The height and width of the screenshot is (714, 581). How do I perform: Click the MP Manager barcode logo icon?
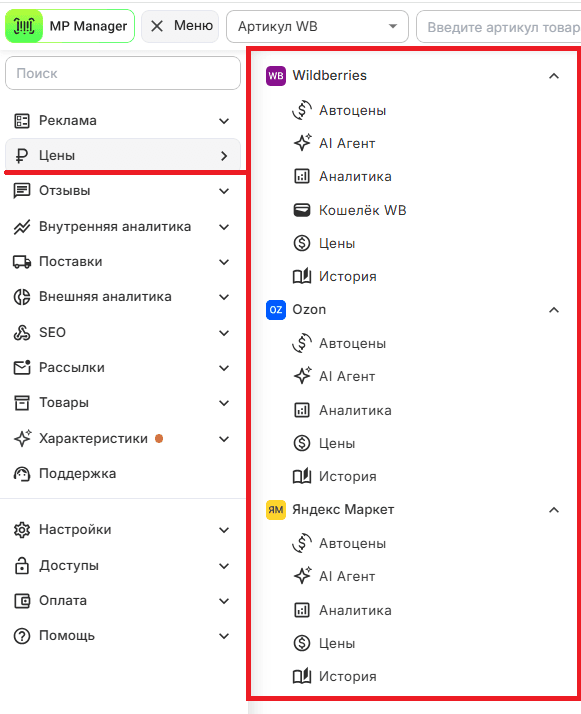point(24,26)
